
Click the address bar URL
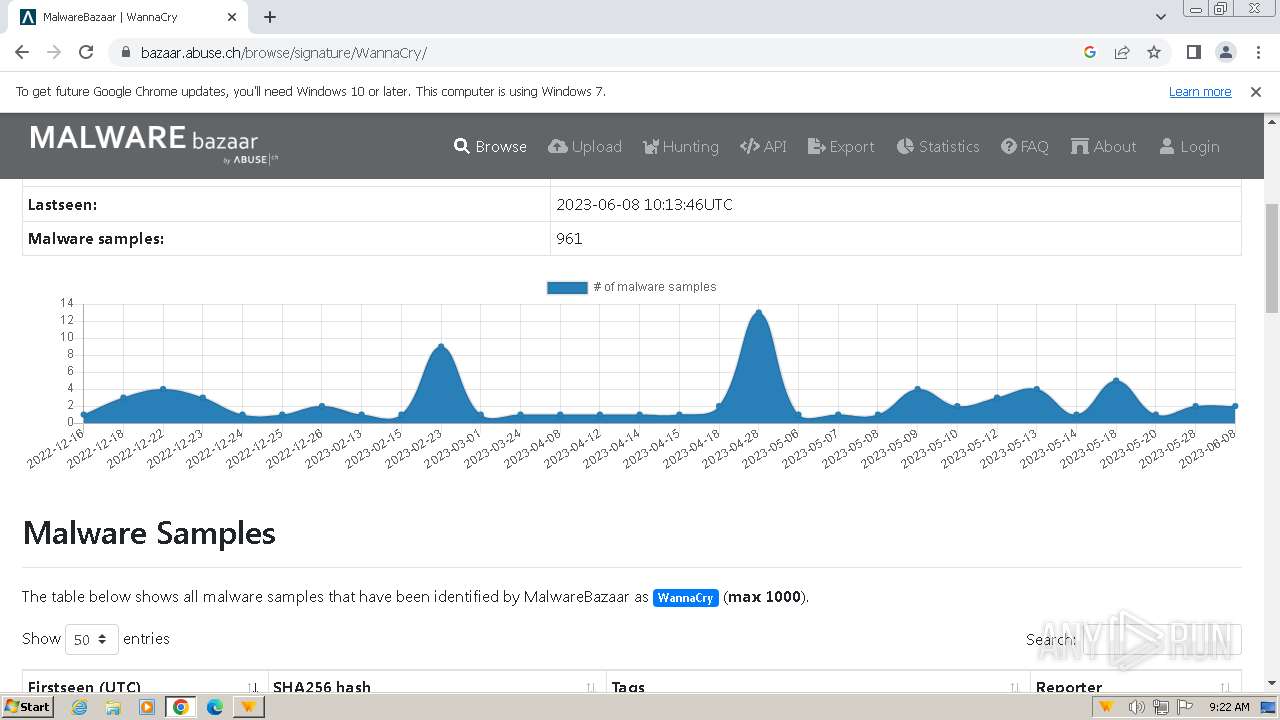point(284,53)
